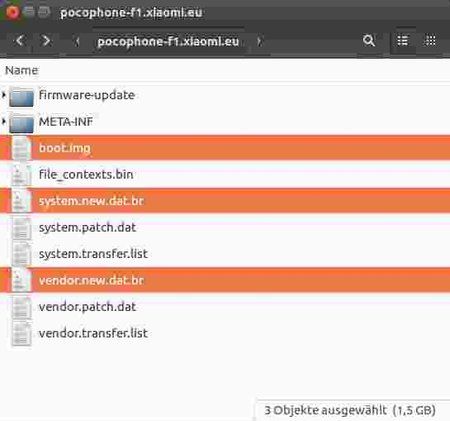Click the path bar right scroll chevron
The height and width of the screenshot is (421, 450).
point(259,42)
